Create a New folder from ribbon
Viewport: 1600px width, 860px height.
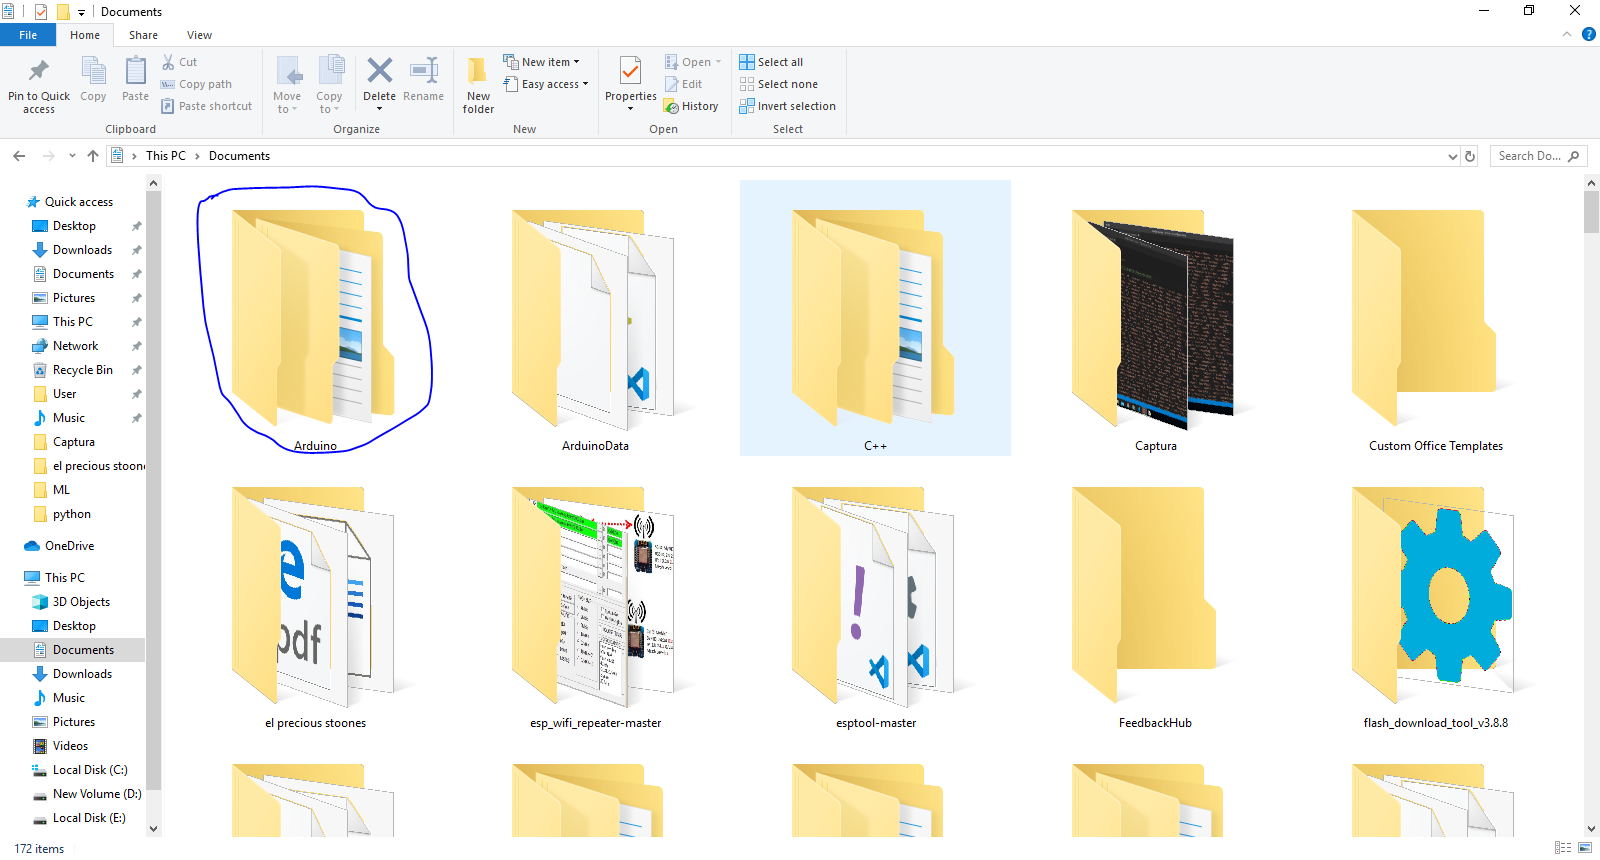pos(478,85)
